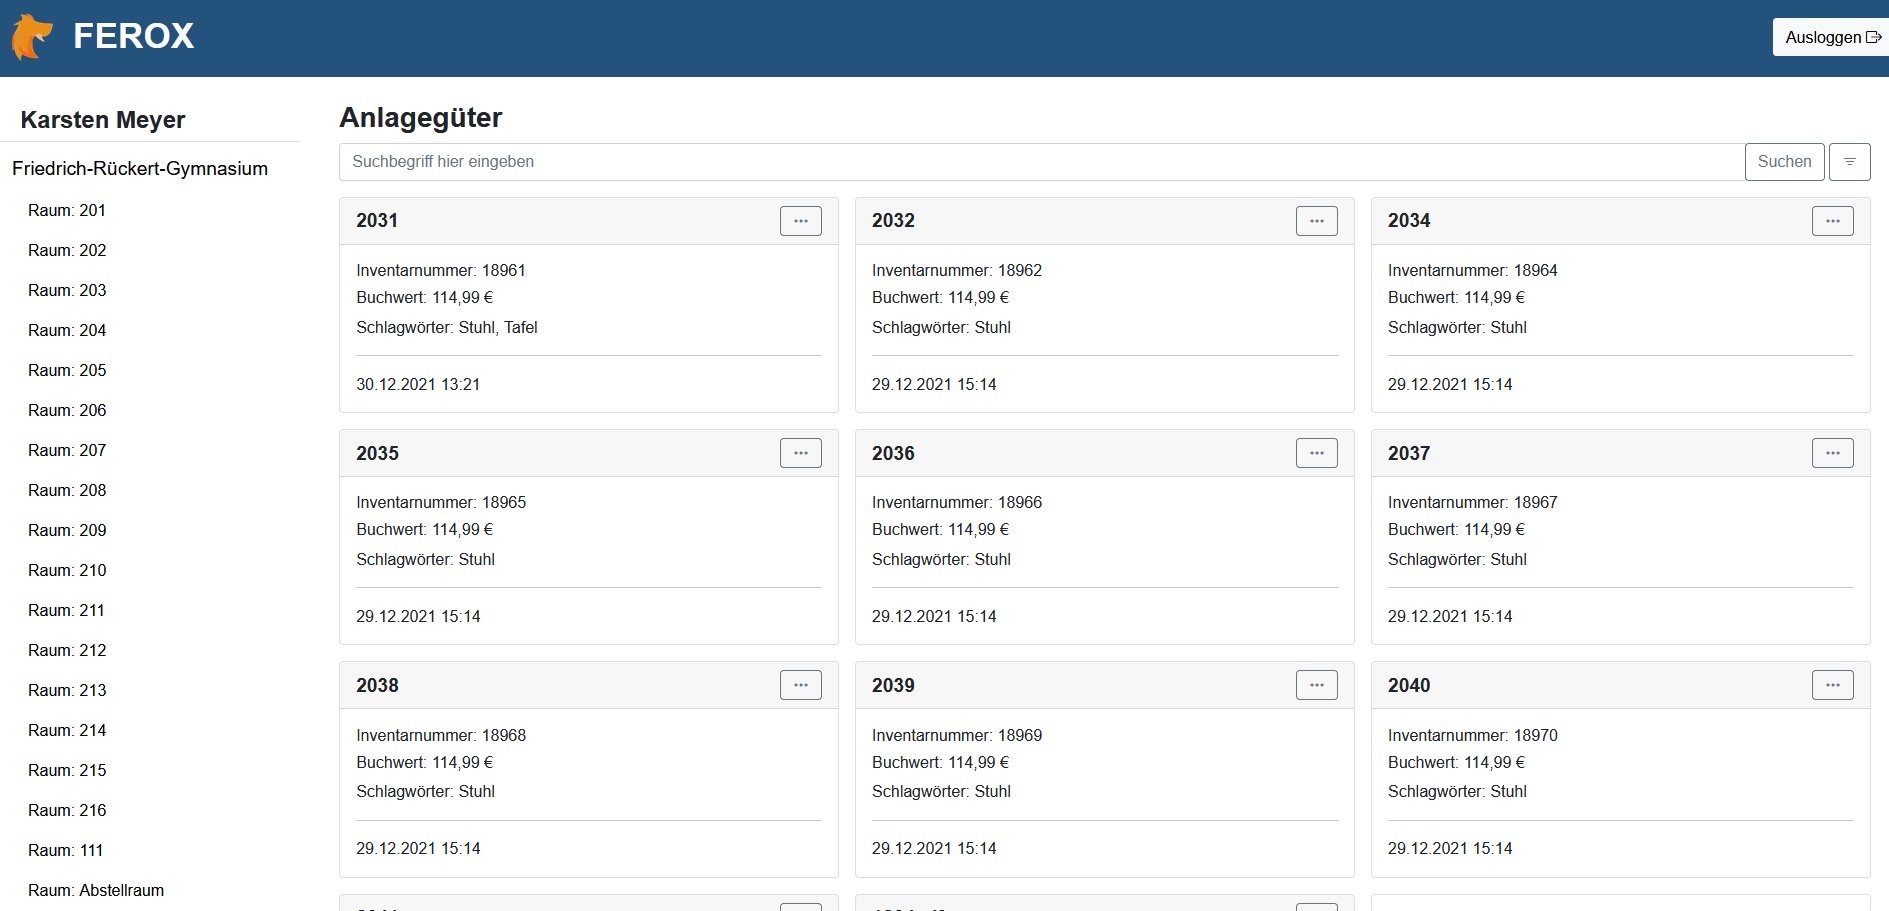
Task: Click the Suchen search button
Action: [x=1784, y=162]
